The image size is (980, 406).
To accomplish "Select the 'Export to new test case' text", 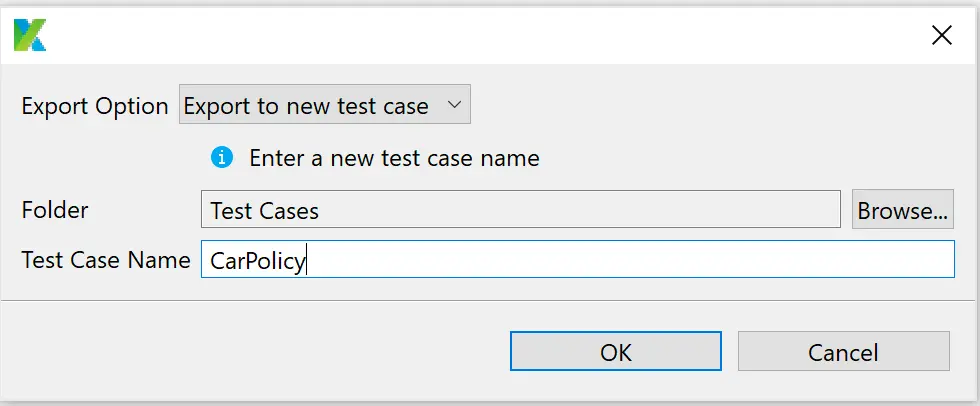I will (x=306, y=106).
